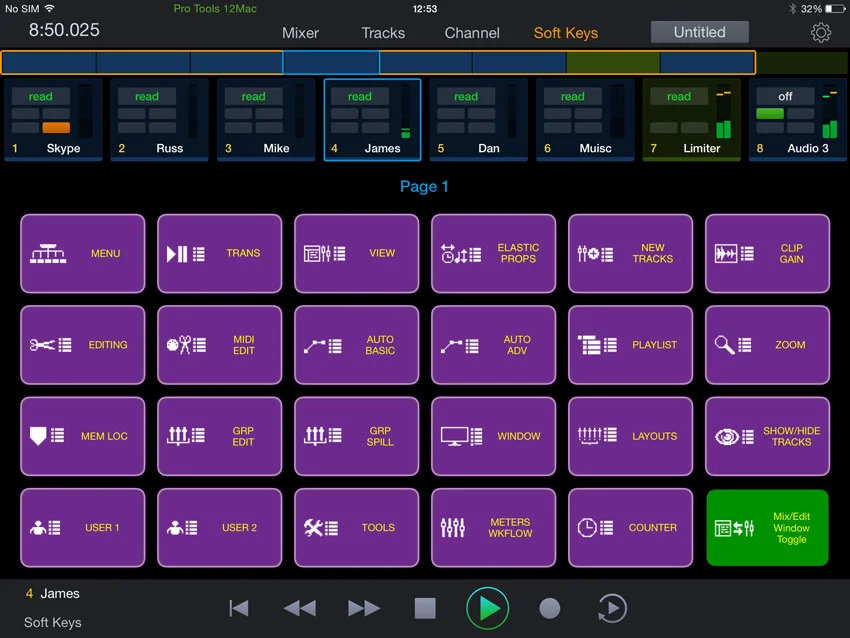Switch to the Tracks tab

(x=383, y=33)
